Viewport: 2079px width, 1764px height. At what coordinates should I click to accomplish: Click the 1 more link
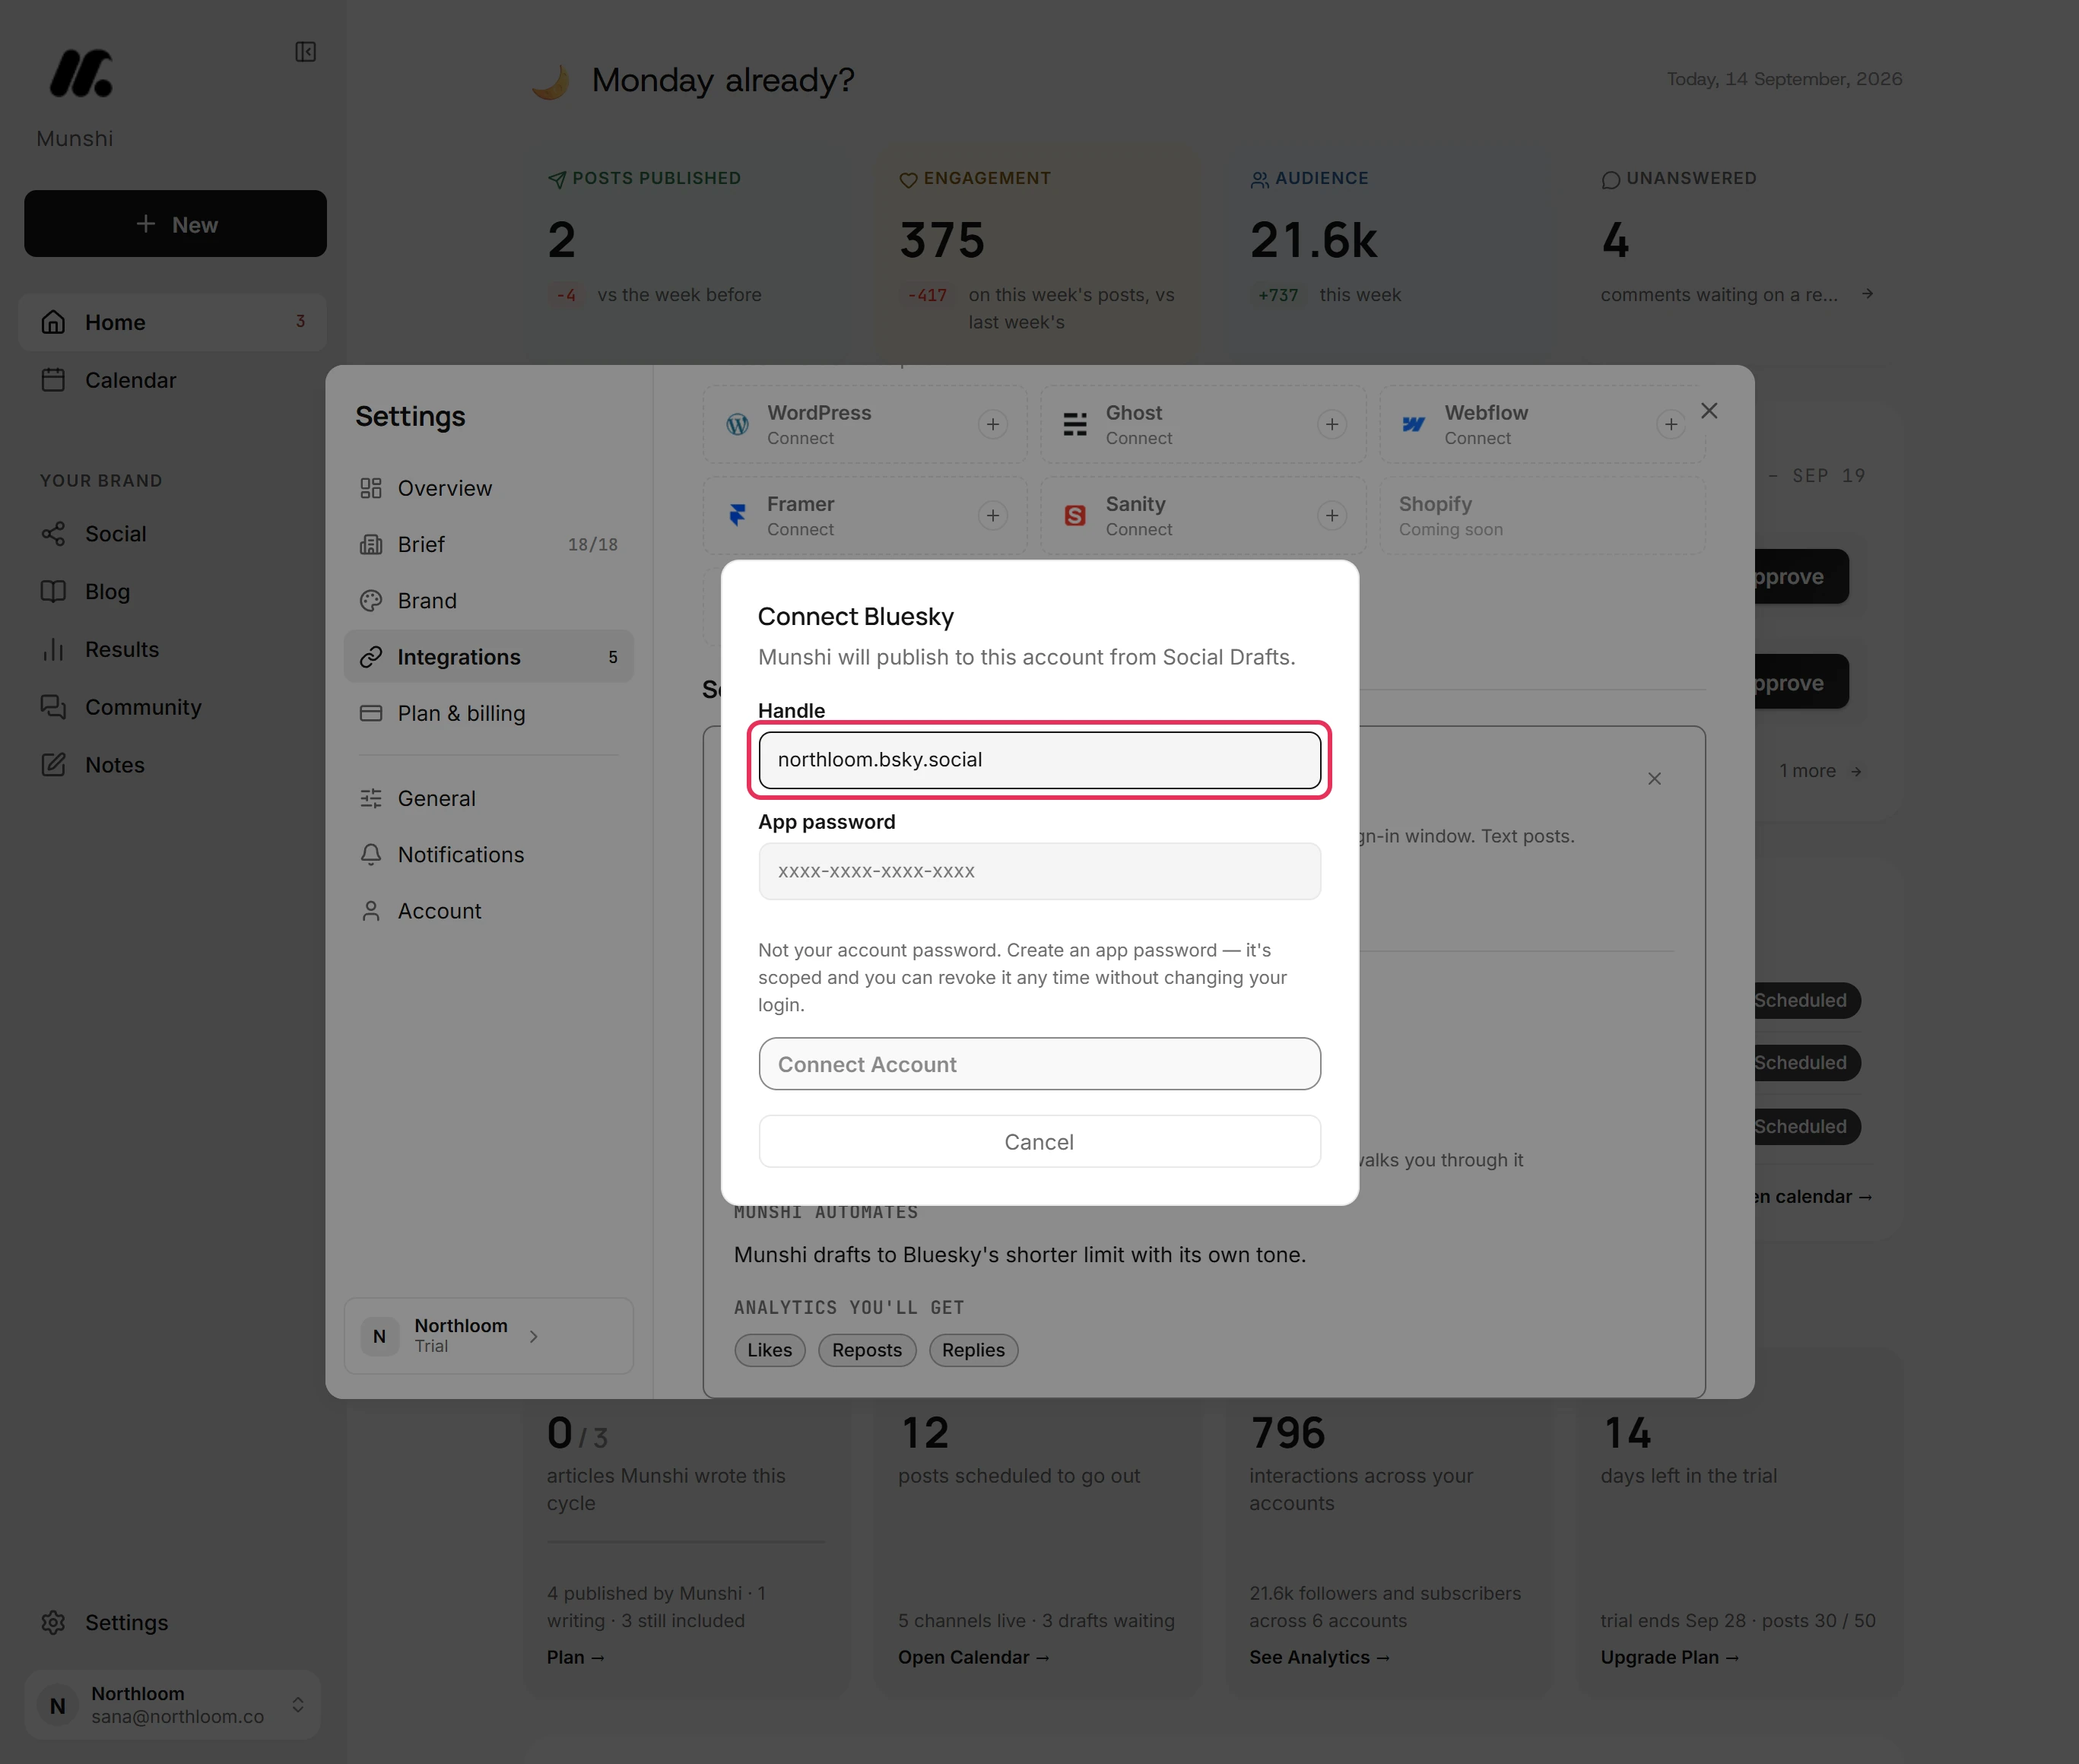click(1820, 771)
